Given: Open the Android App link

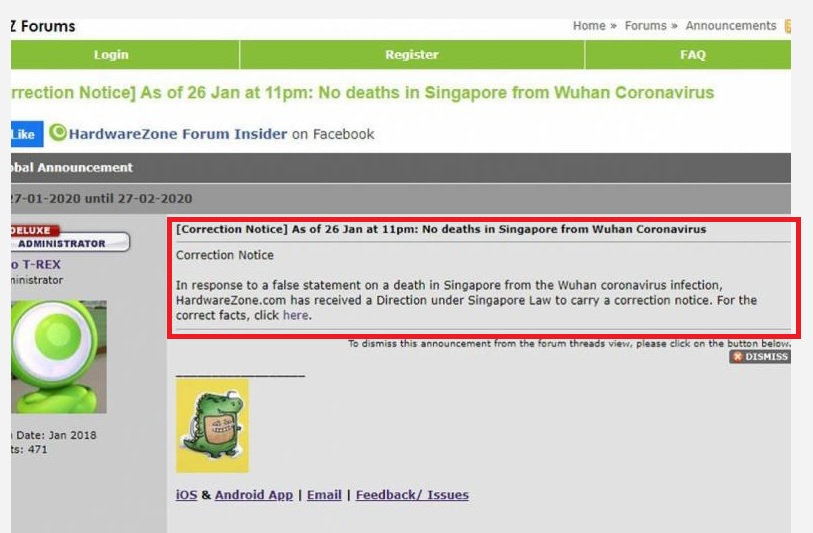Looking at the screenshot, I should pos(254,495).
